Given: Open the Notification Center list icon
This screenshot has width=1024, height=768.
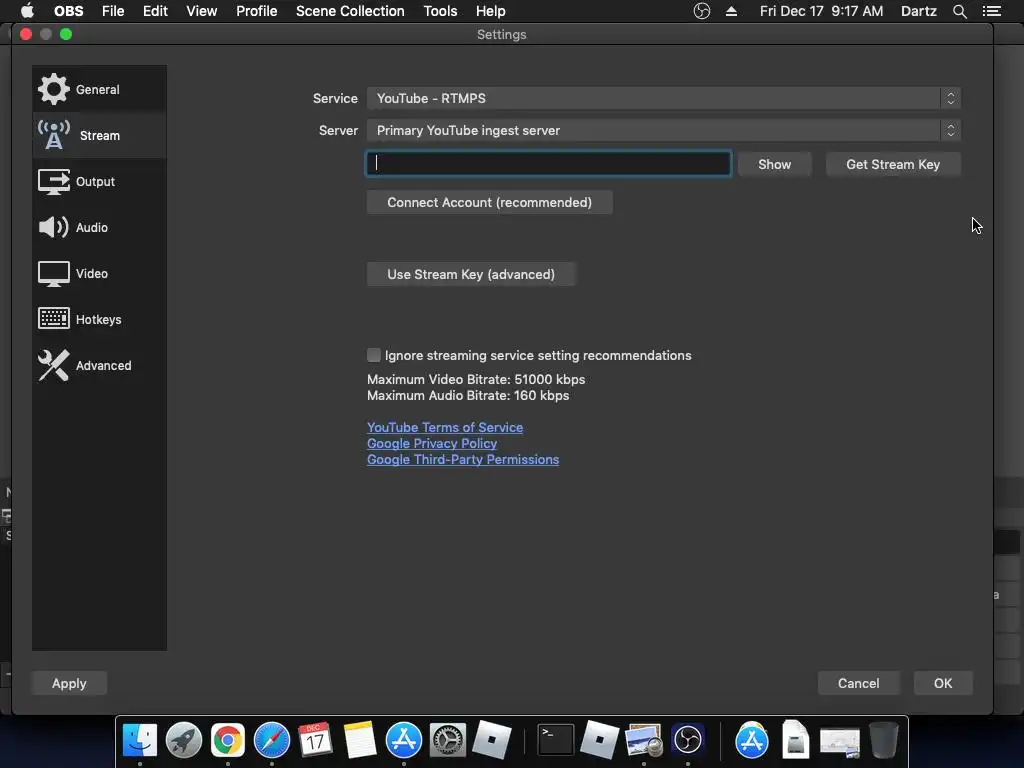Looking at the screenshot, I should tap(991, 11).
